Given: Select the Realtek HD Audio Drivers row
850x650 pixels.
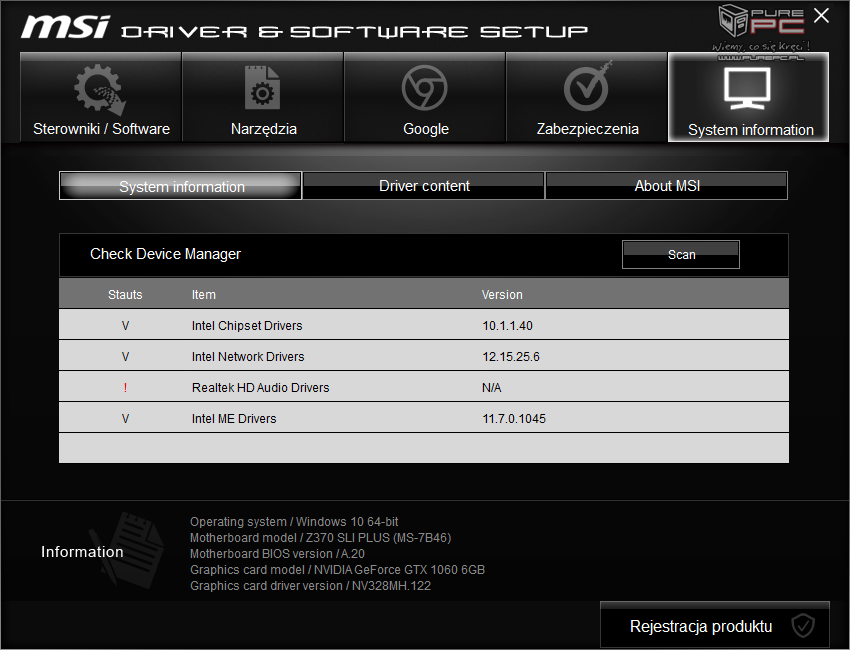Looking at the screenshot, I should click(424, 387).
